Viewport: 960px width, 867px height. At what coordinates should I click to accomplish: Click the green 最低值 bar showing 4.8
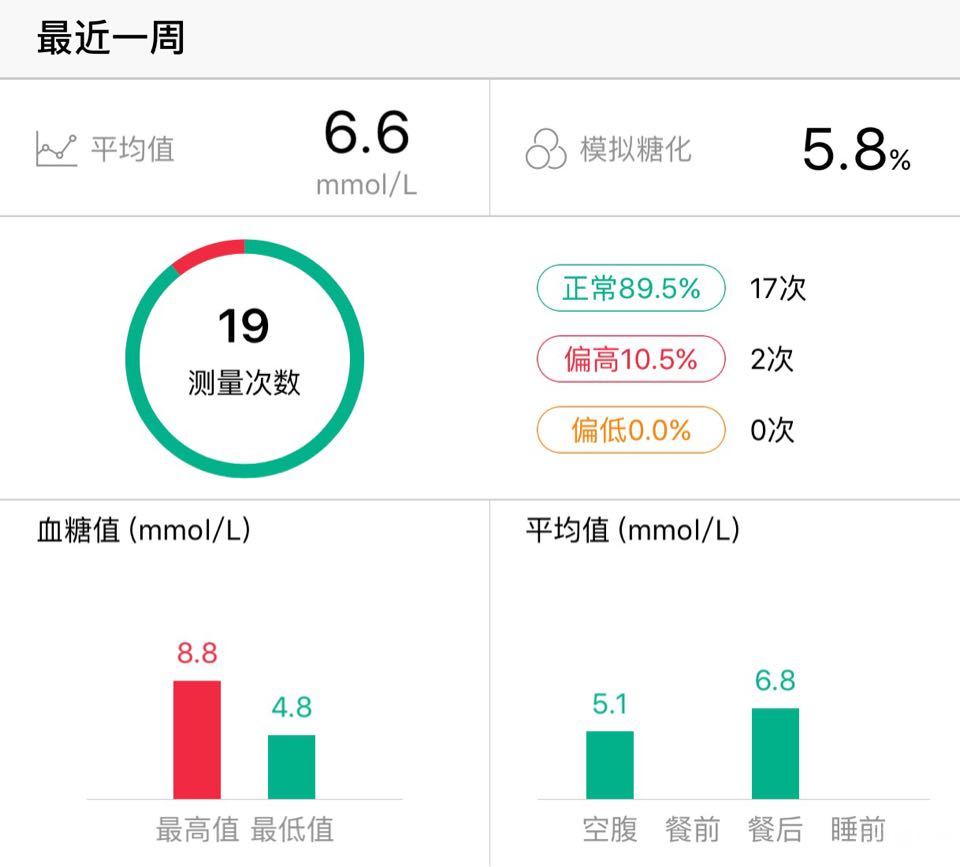click(291, 767)
